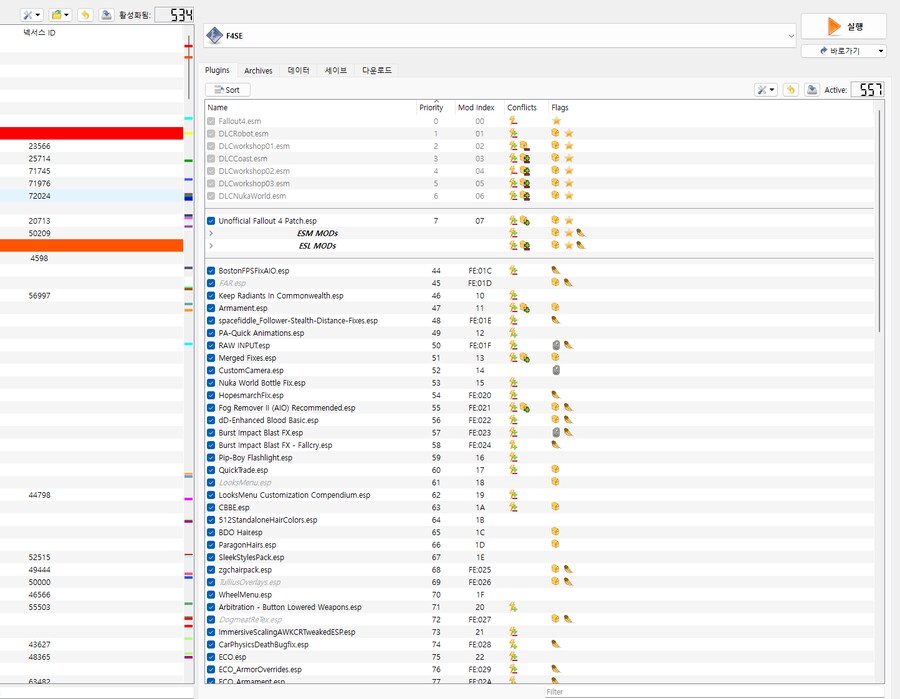Create plugin list backup icon near Active counter
This screenshot has height=699, width=900.
point(812,90)
